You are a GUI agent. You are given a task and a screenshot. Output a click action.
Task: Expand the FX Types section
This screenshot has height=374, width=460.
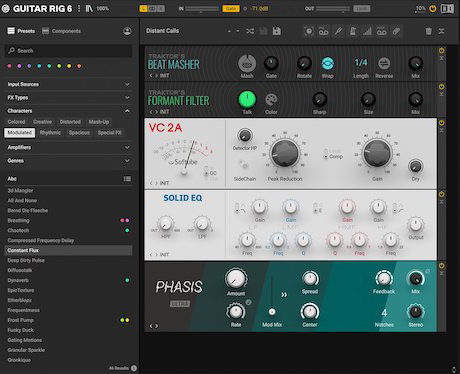coord(68,98)
